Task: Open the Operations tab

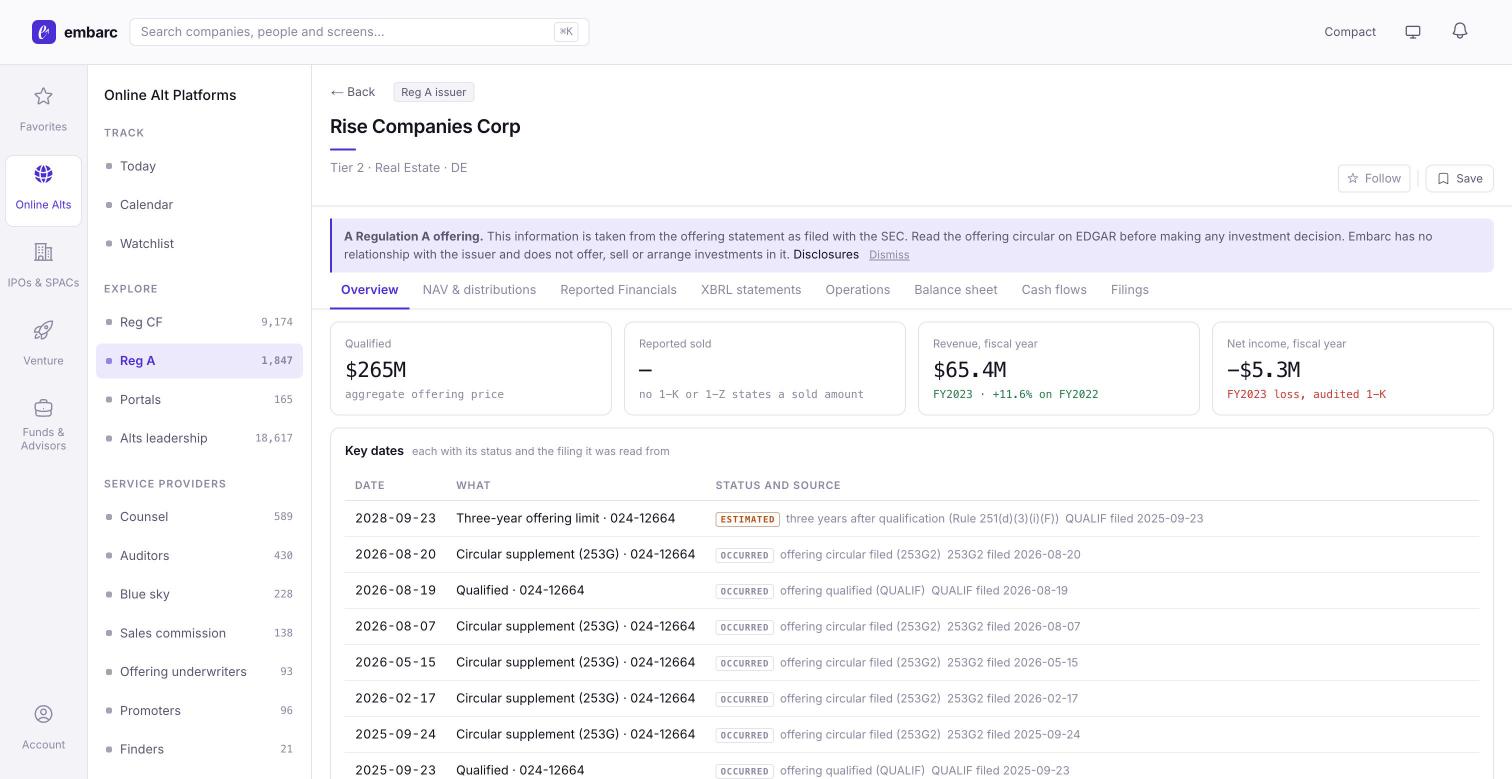Action: pos(857,290)
